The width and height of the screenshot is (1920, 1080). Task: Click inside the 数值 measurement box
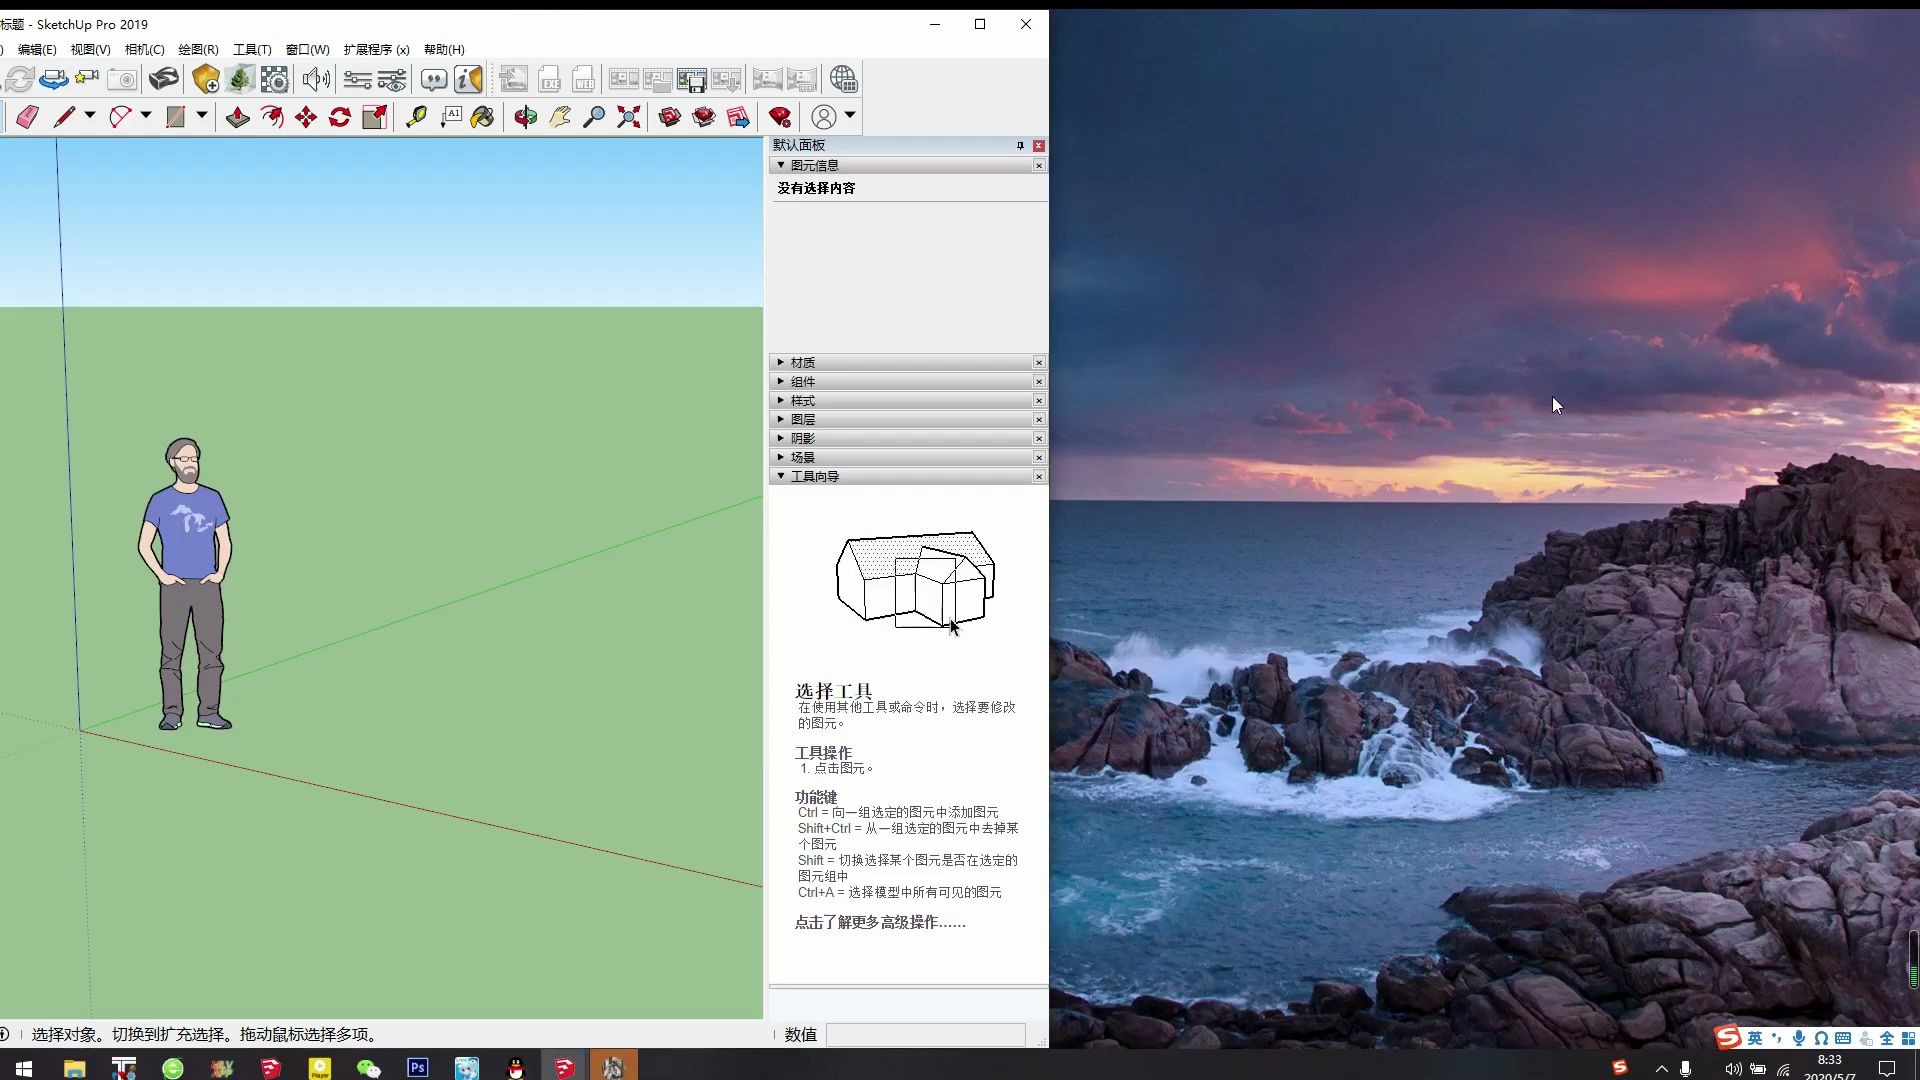click(x=925, y=1035)
